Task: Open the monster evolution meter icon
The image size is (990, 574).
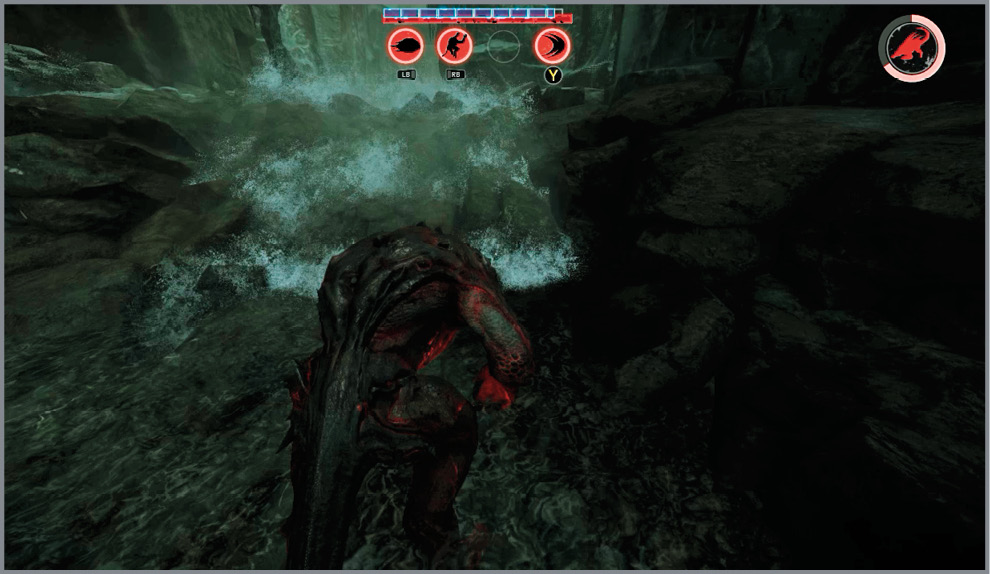Action: 912,47
